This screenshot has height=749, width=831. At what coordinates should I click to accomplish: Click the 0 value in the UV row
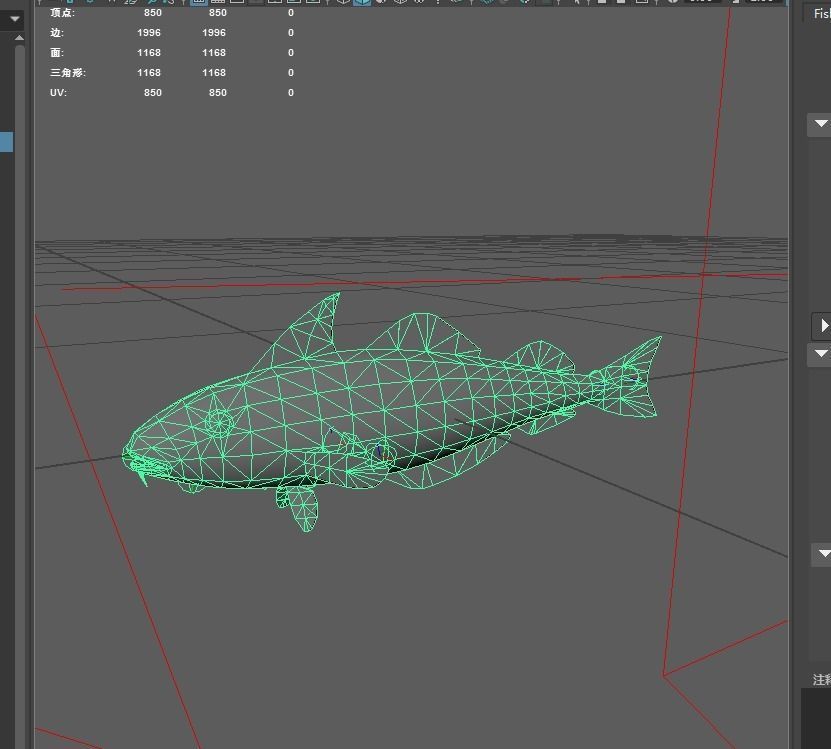coord(290,93)
